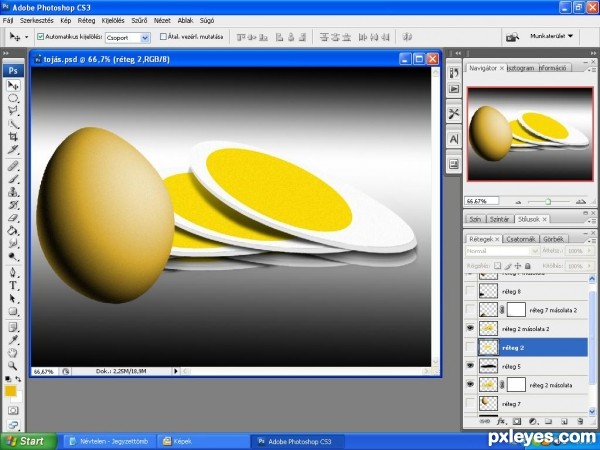Open the Go to Bridge icon
This screenshot has width=600, height=450.
512,37
